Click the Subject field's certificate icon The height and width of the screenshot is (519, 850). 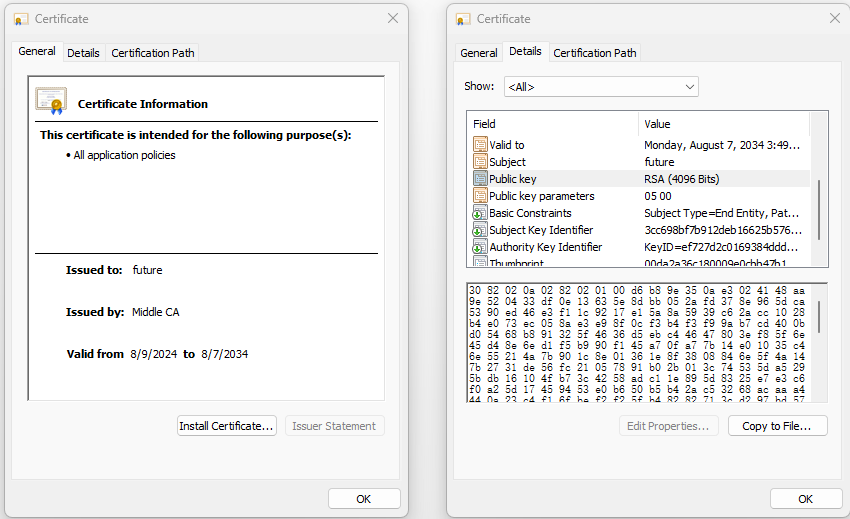480,162
